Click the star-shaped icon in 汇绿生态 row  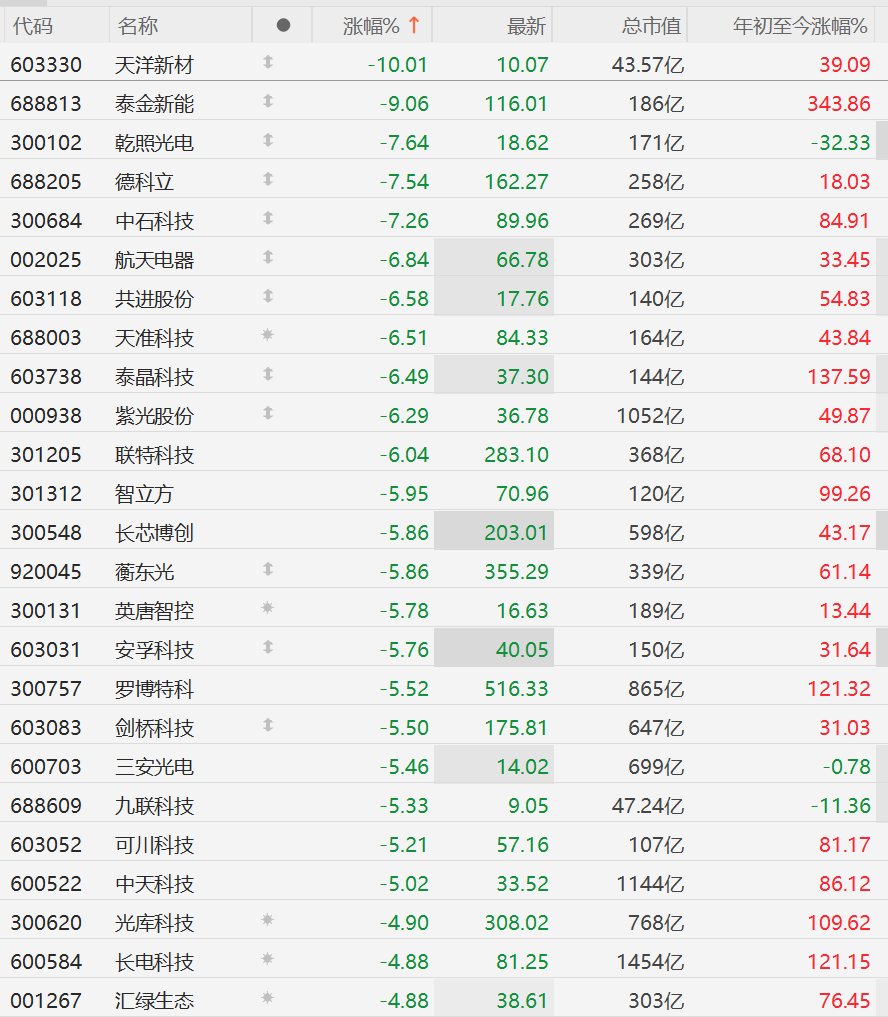(267, 998)
